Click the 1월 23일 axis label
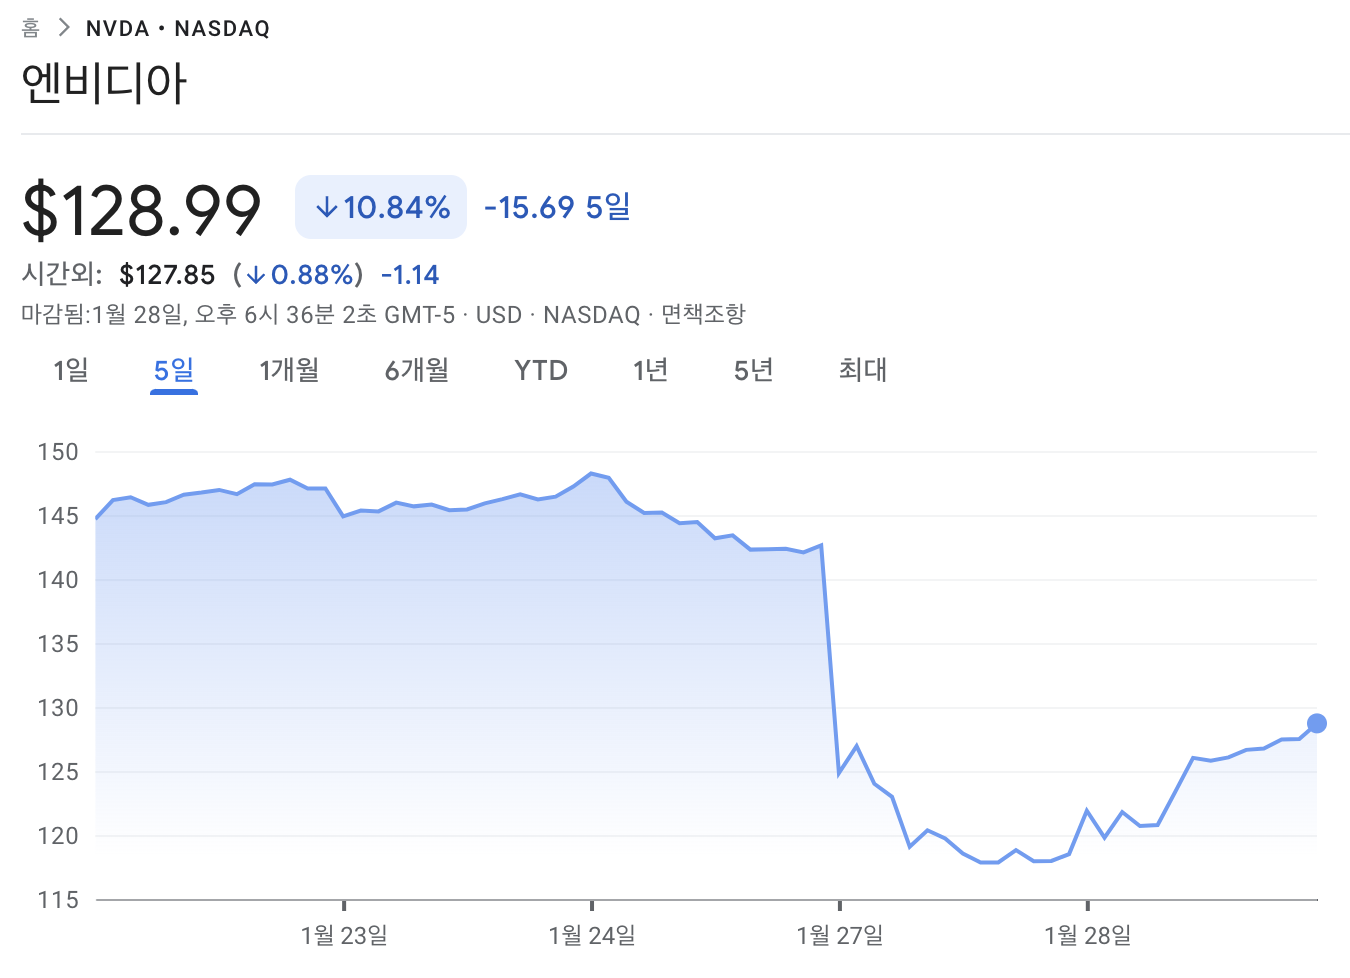Screen dimensions: 1350x978 tap(344, 936)
